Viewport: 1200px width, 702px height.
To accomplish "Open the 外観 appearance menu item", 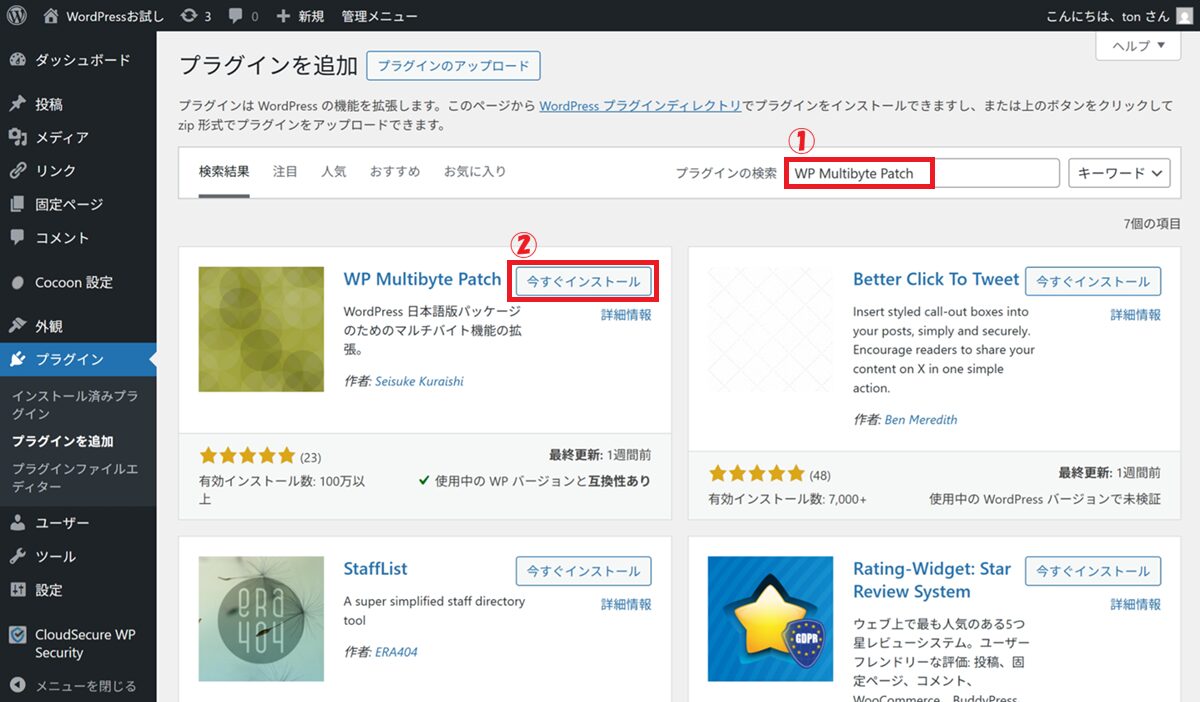I will 49,326.
